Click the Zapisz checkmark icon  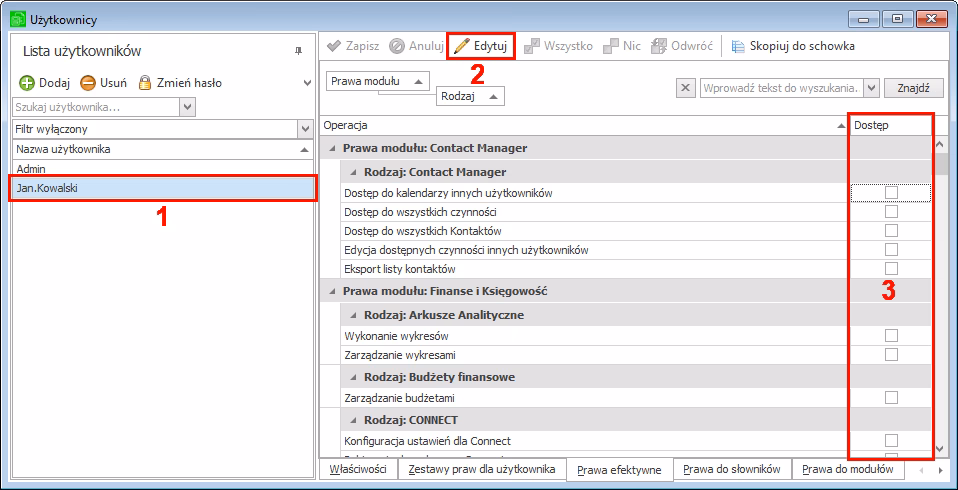(x=335, y=46)
